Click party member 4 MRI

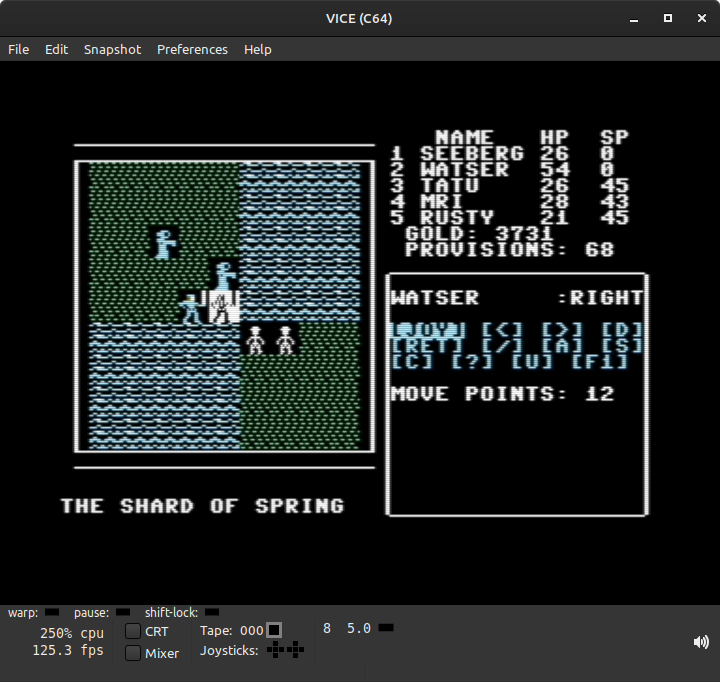[x=509, y=201]
